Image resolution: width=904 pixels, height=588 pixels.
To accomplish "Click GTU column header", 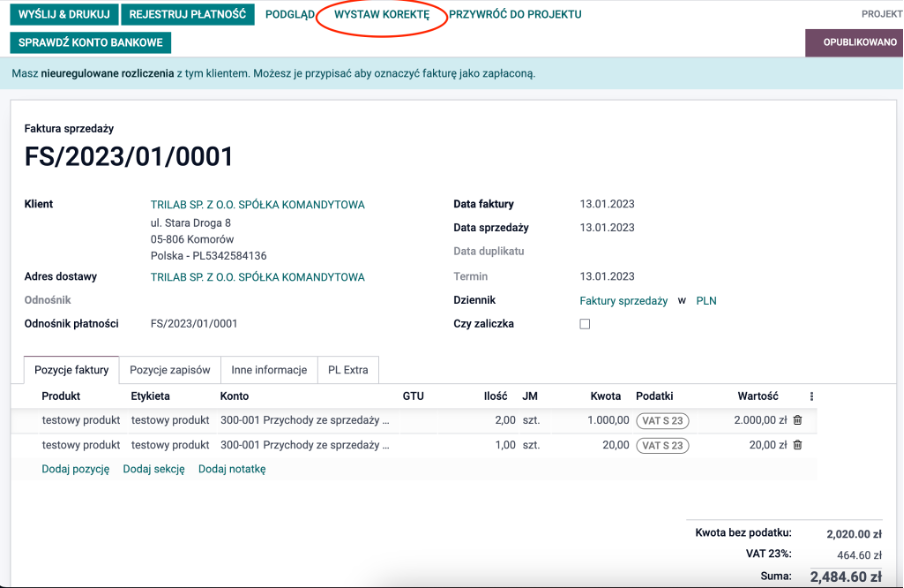I will pos(413,396).
